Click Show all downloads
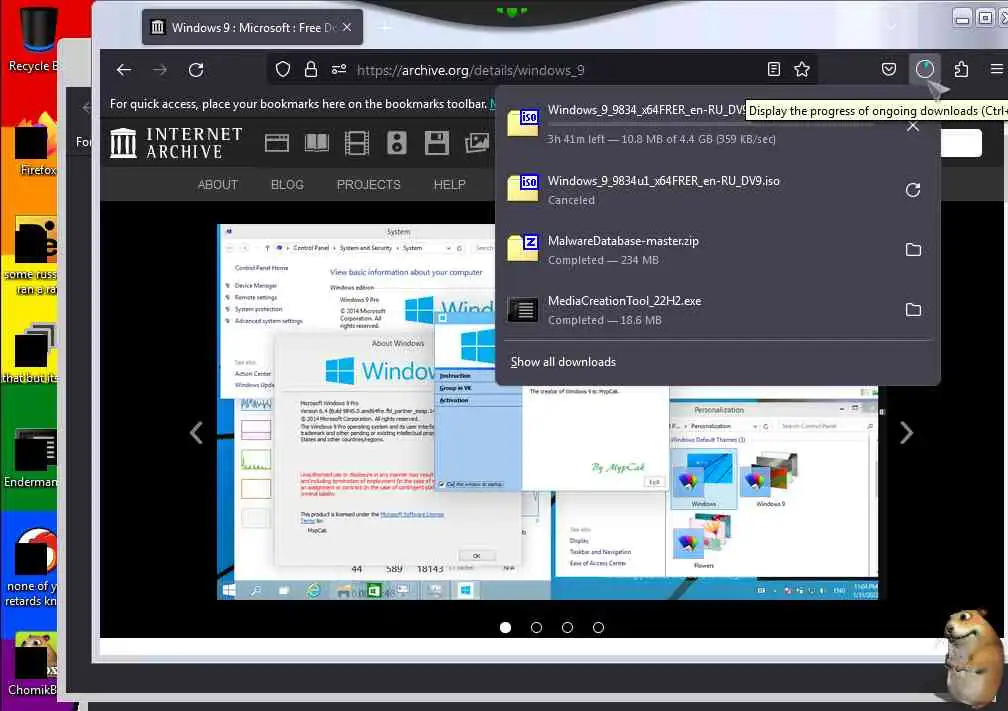Screen dimensions: 1008x711 (563, 362)
